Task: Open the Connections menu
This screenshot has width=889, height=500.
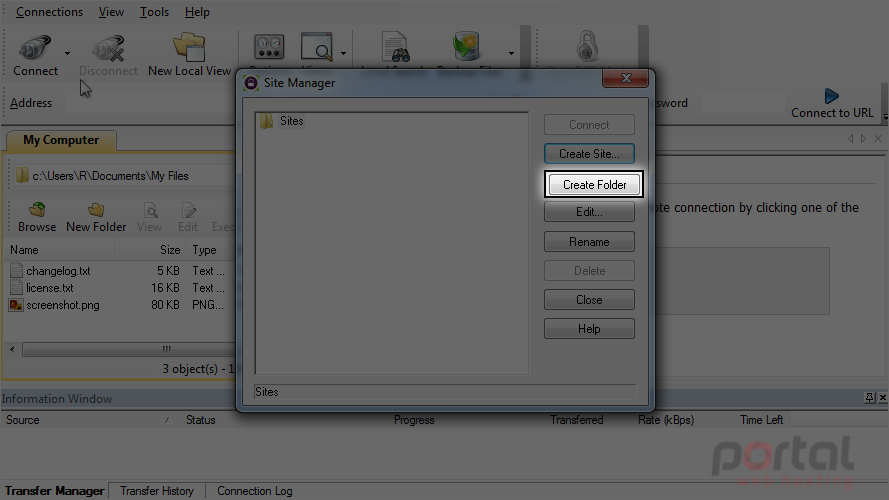Action: [x=49, y=12]
